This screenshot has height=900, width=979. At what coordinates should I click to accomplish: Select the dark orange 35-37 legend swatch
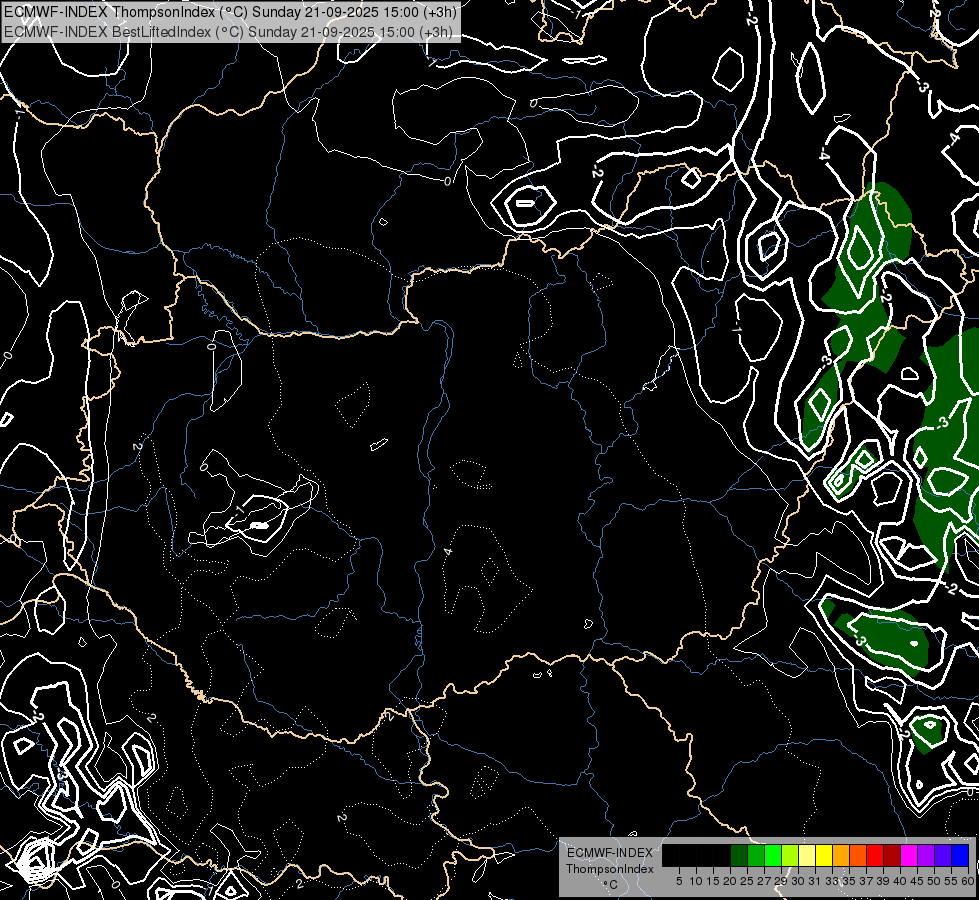(x=858, y=855)
